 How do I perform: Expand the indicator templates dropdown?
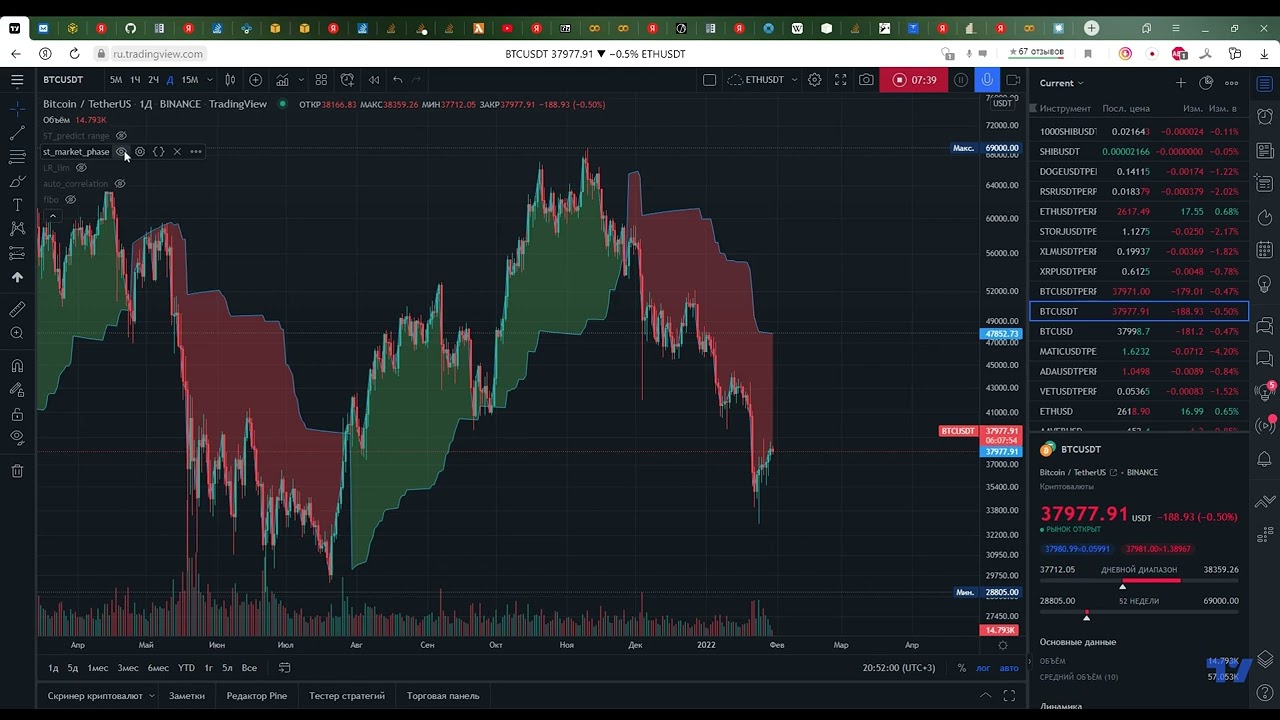point(299,80)
